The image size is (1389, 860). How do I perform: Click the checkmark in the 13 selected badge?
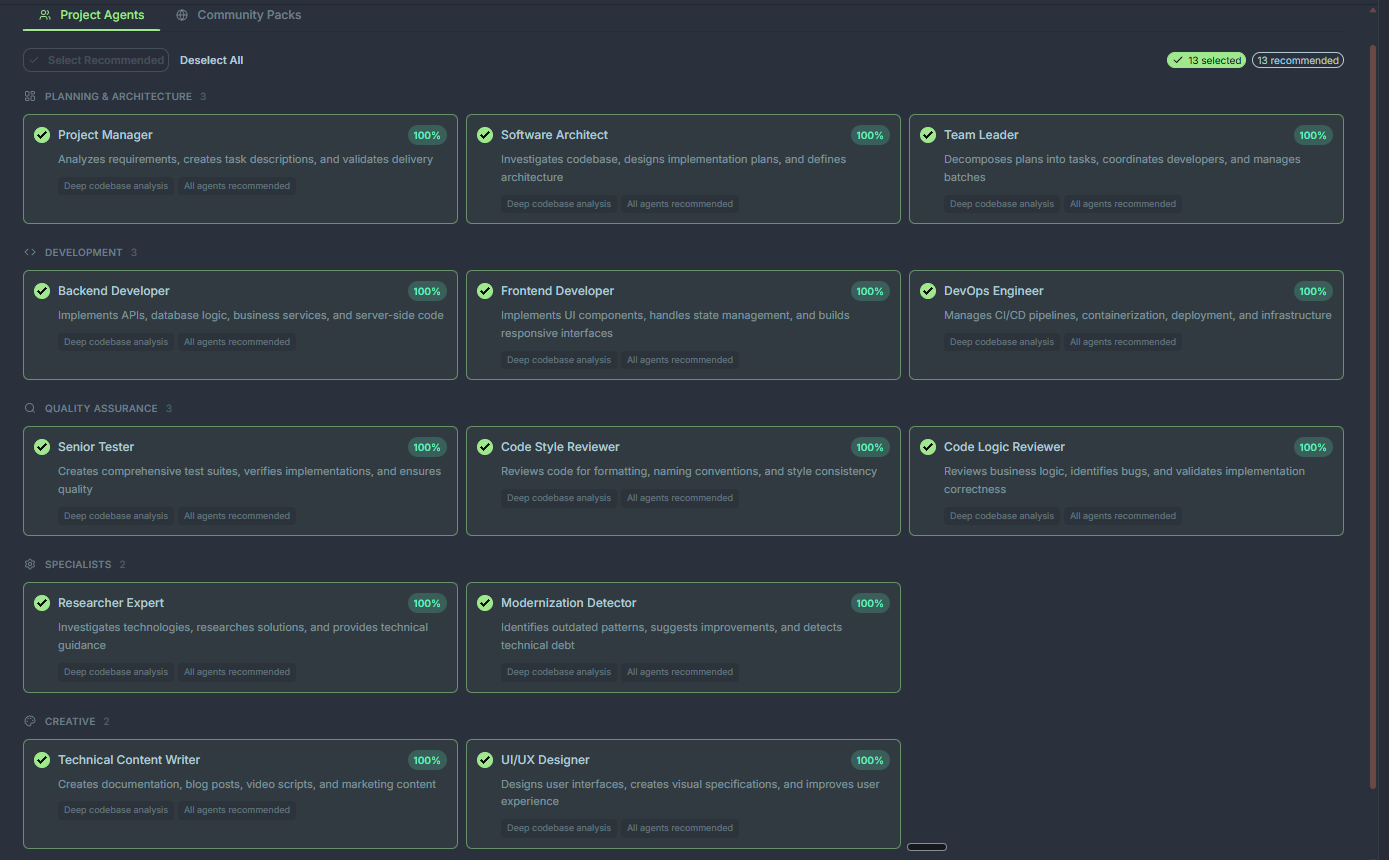1177,60
